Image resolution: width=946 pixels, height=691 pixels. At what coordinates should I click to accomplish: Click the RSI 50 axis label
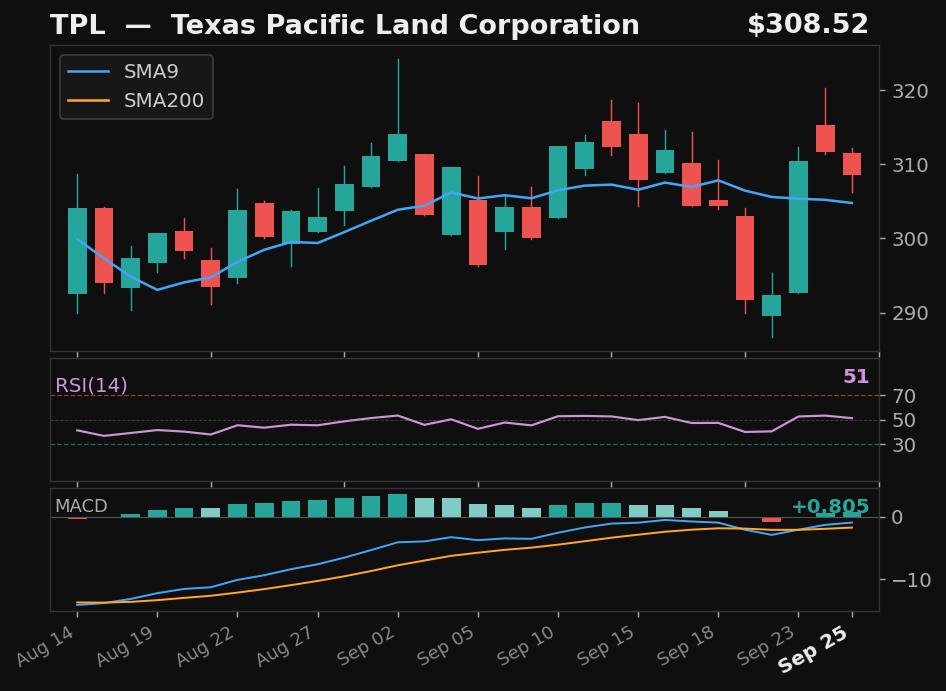point(905,421)
